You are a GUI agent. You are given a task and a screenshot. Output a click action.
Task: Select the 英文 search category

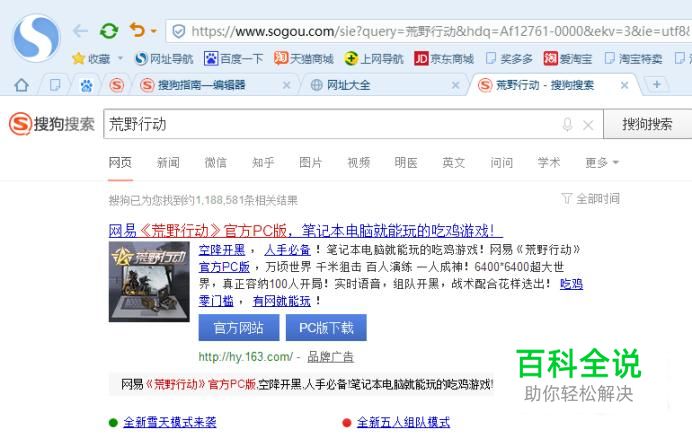point(454,162)
